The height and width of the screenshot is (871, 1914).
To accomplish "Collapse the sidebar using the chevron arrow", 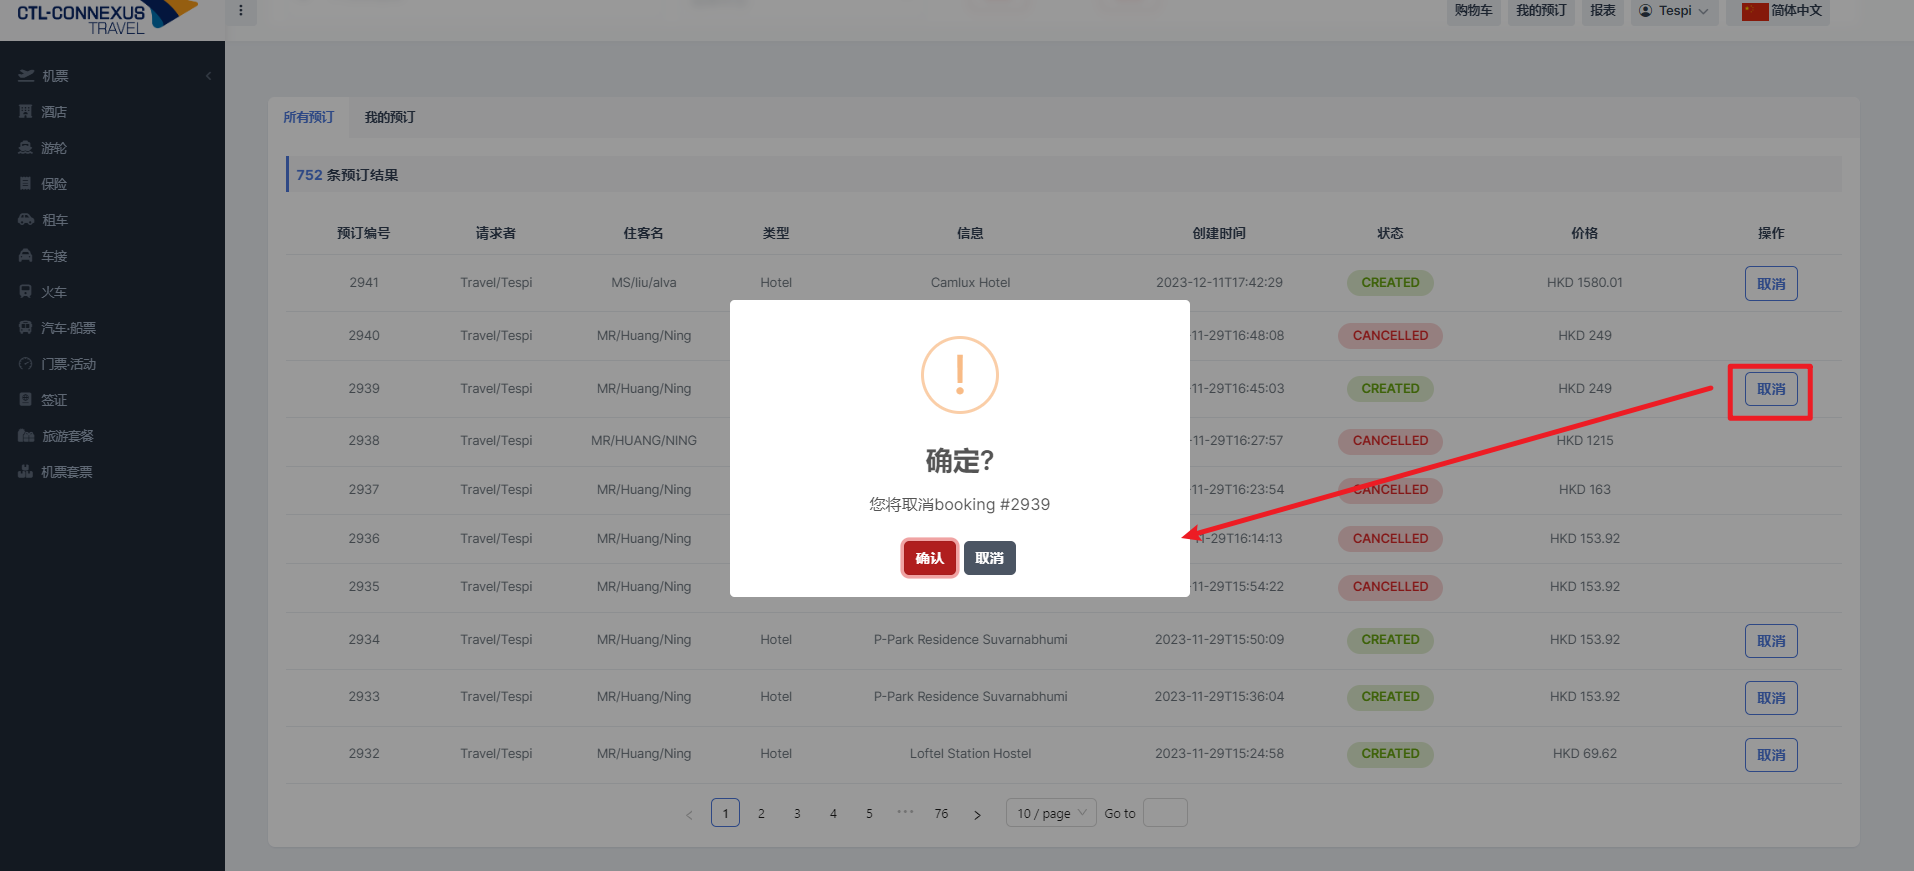I will point(208,76).
